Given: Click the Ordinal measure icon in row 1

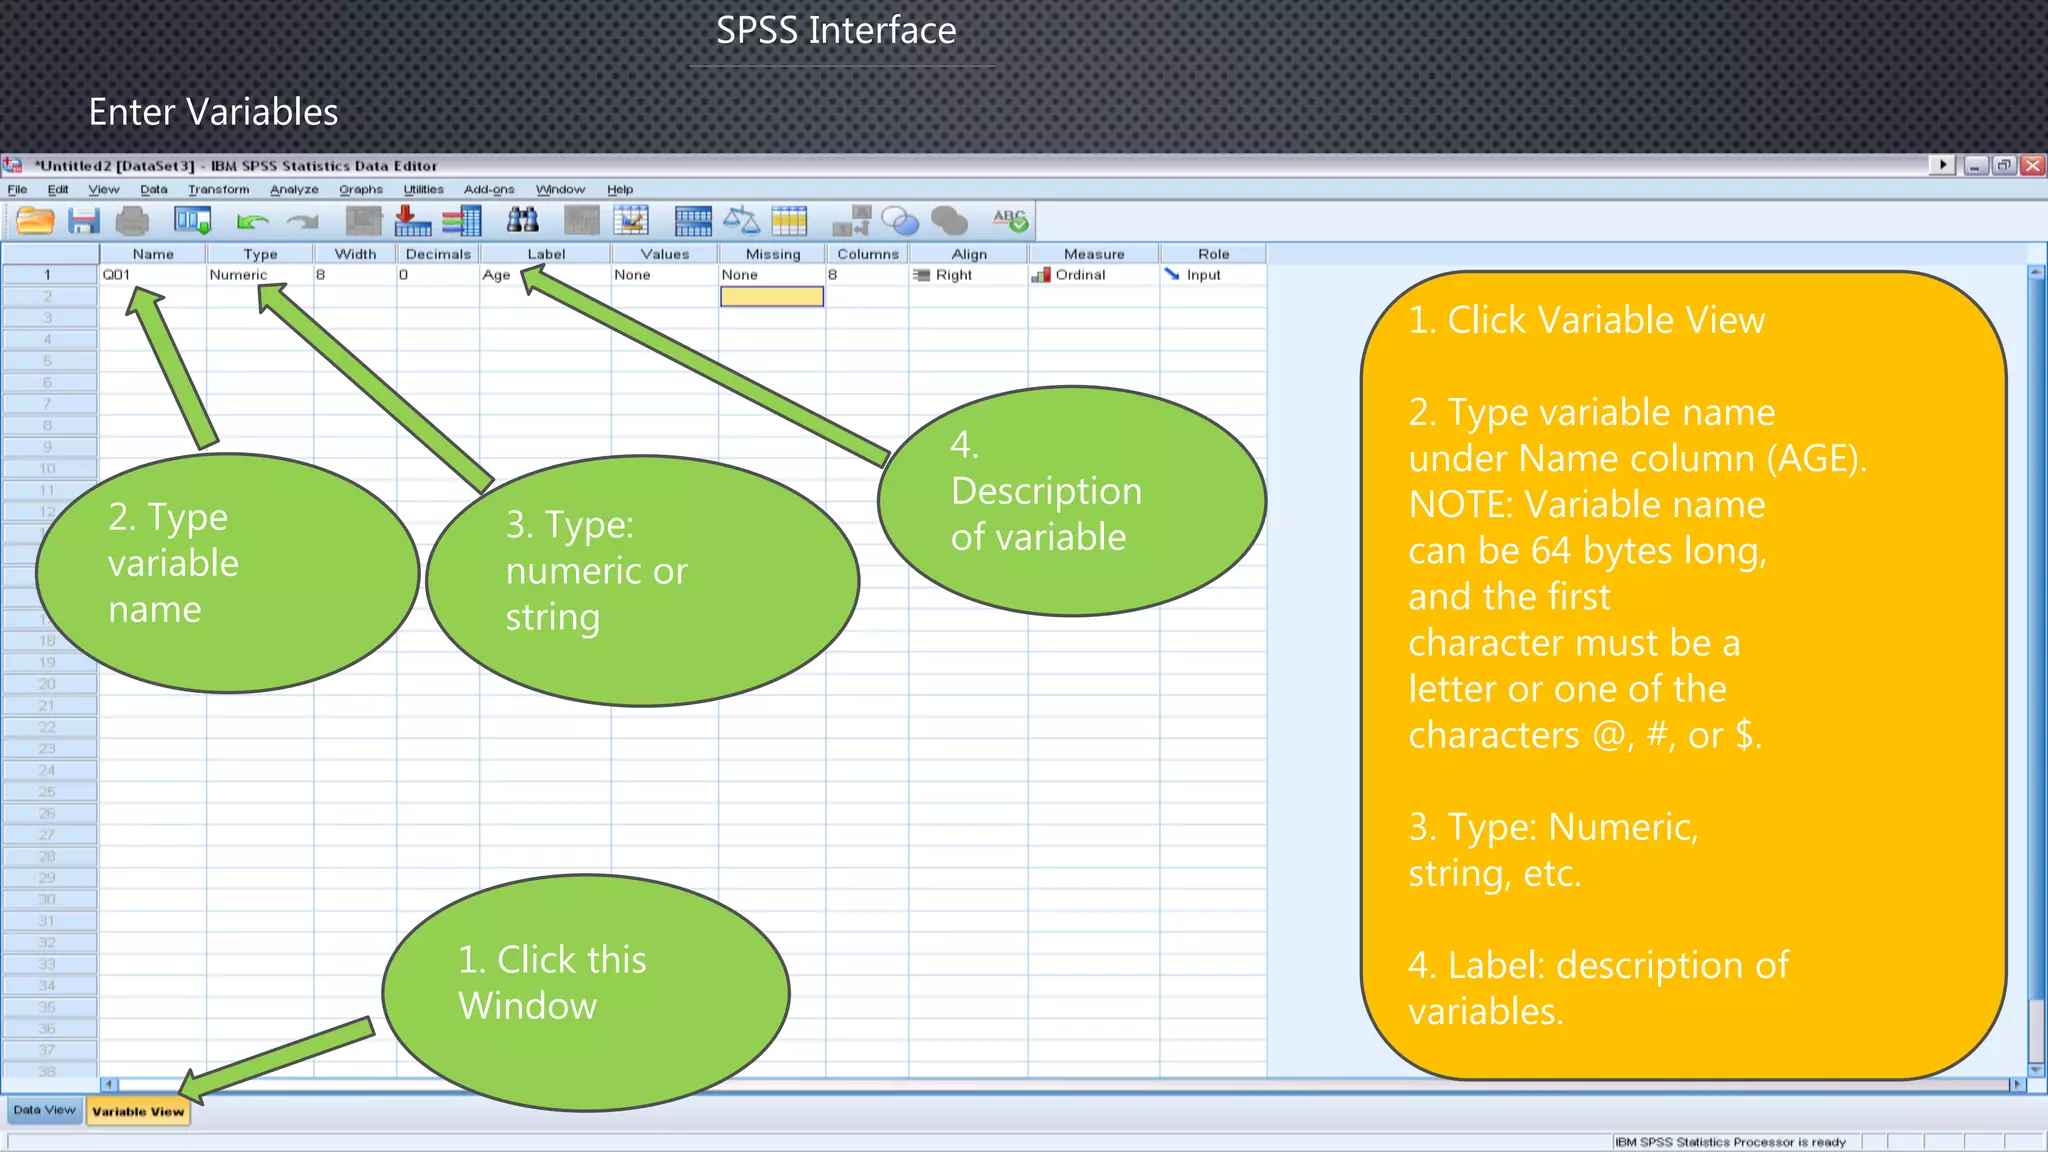Looking at the screenshot, I should tap(1041, 275).
